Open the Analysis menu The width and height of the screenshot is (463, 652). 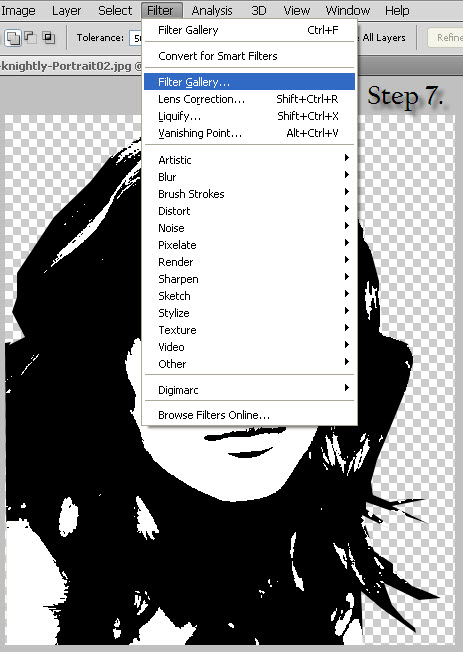pos(212,10)
